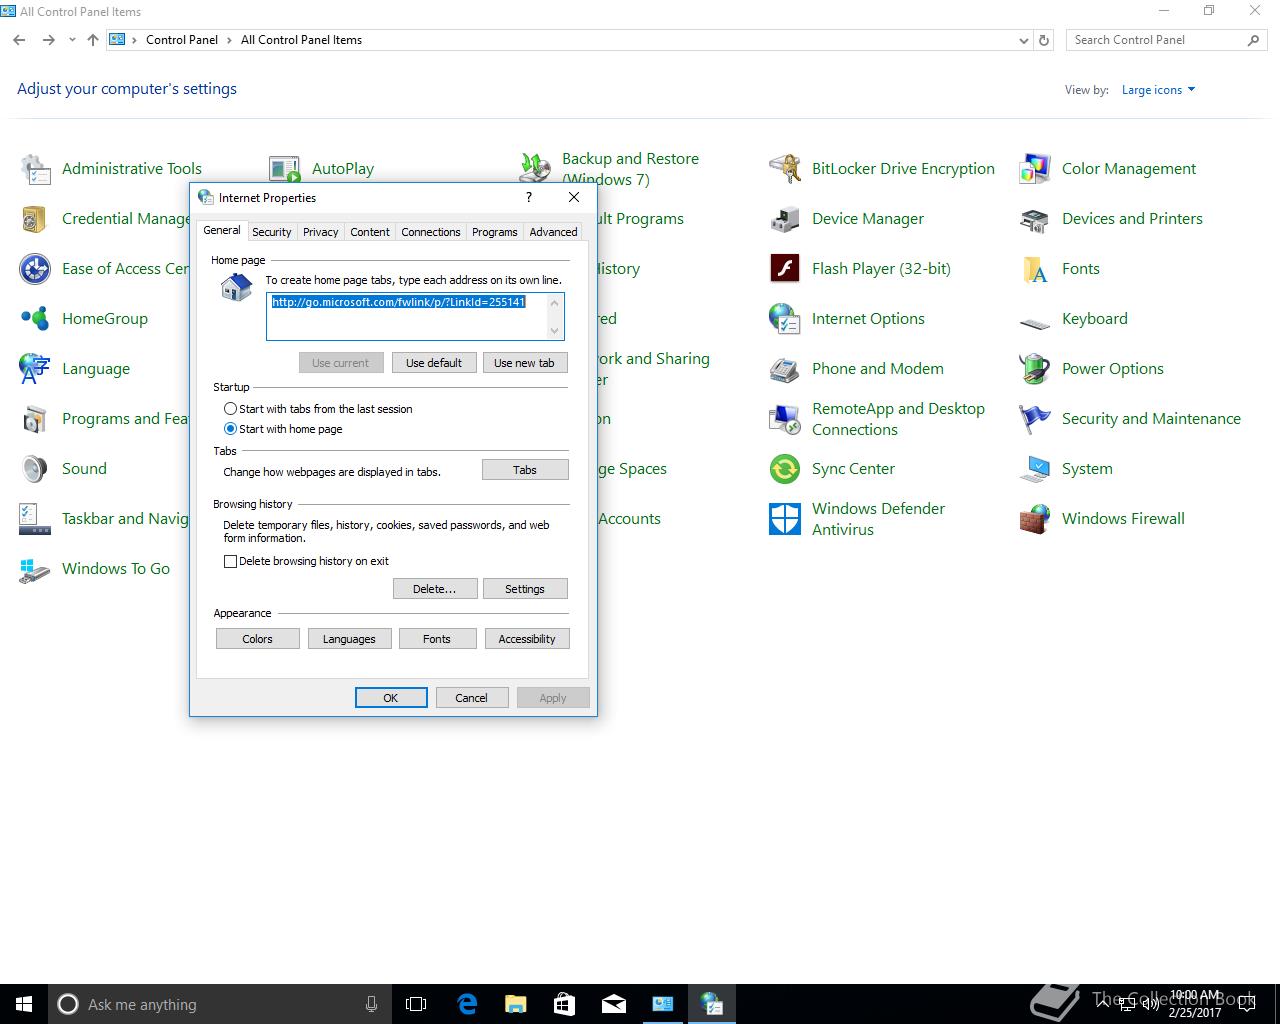Select Start with home page option

tap(231, 429)
